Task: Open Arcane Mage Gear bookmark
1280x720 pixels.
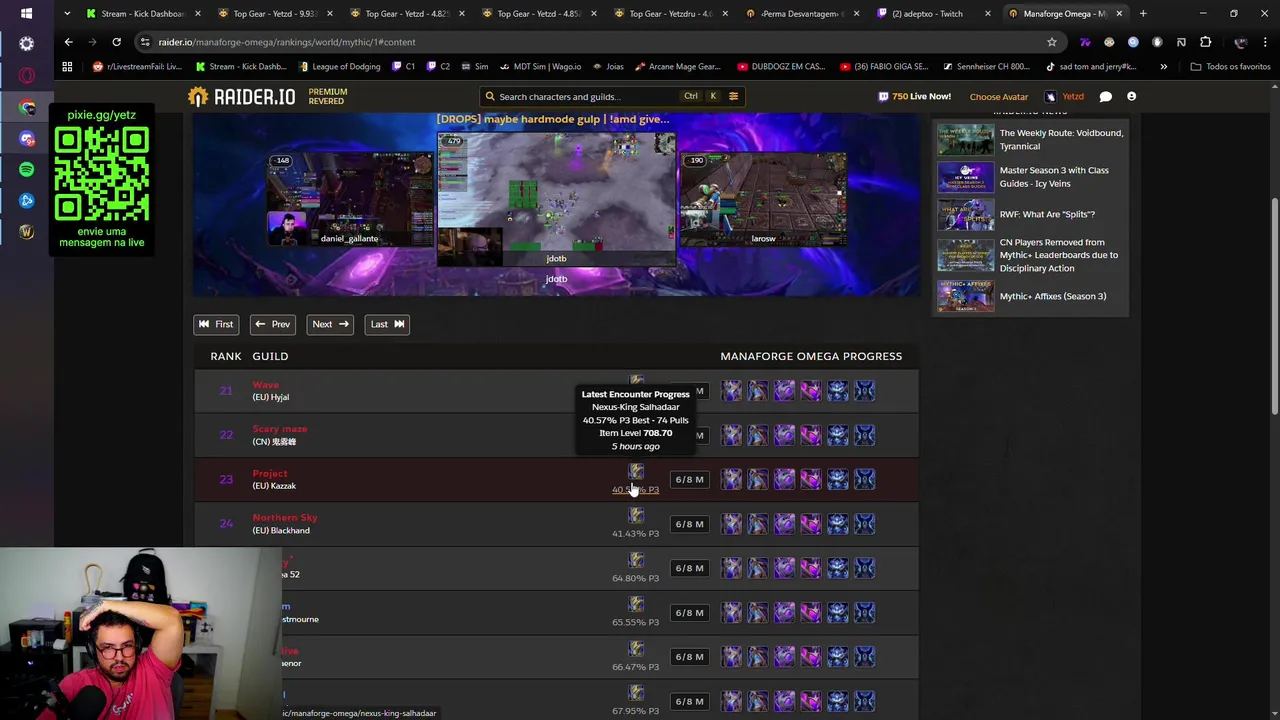Action: point(676,66)
